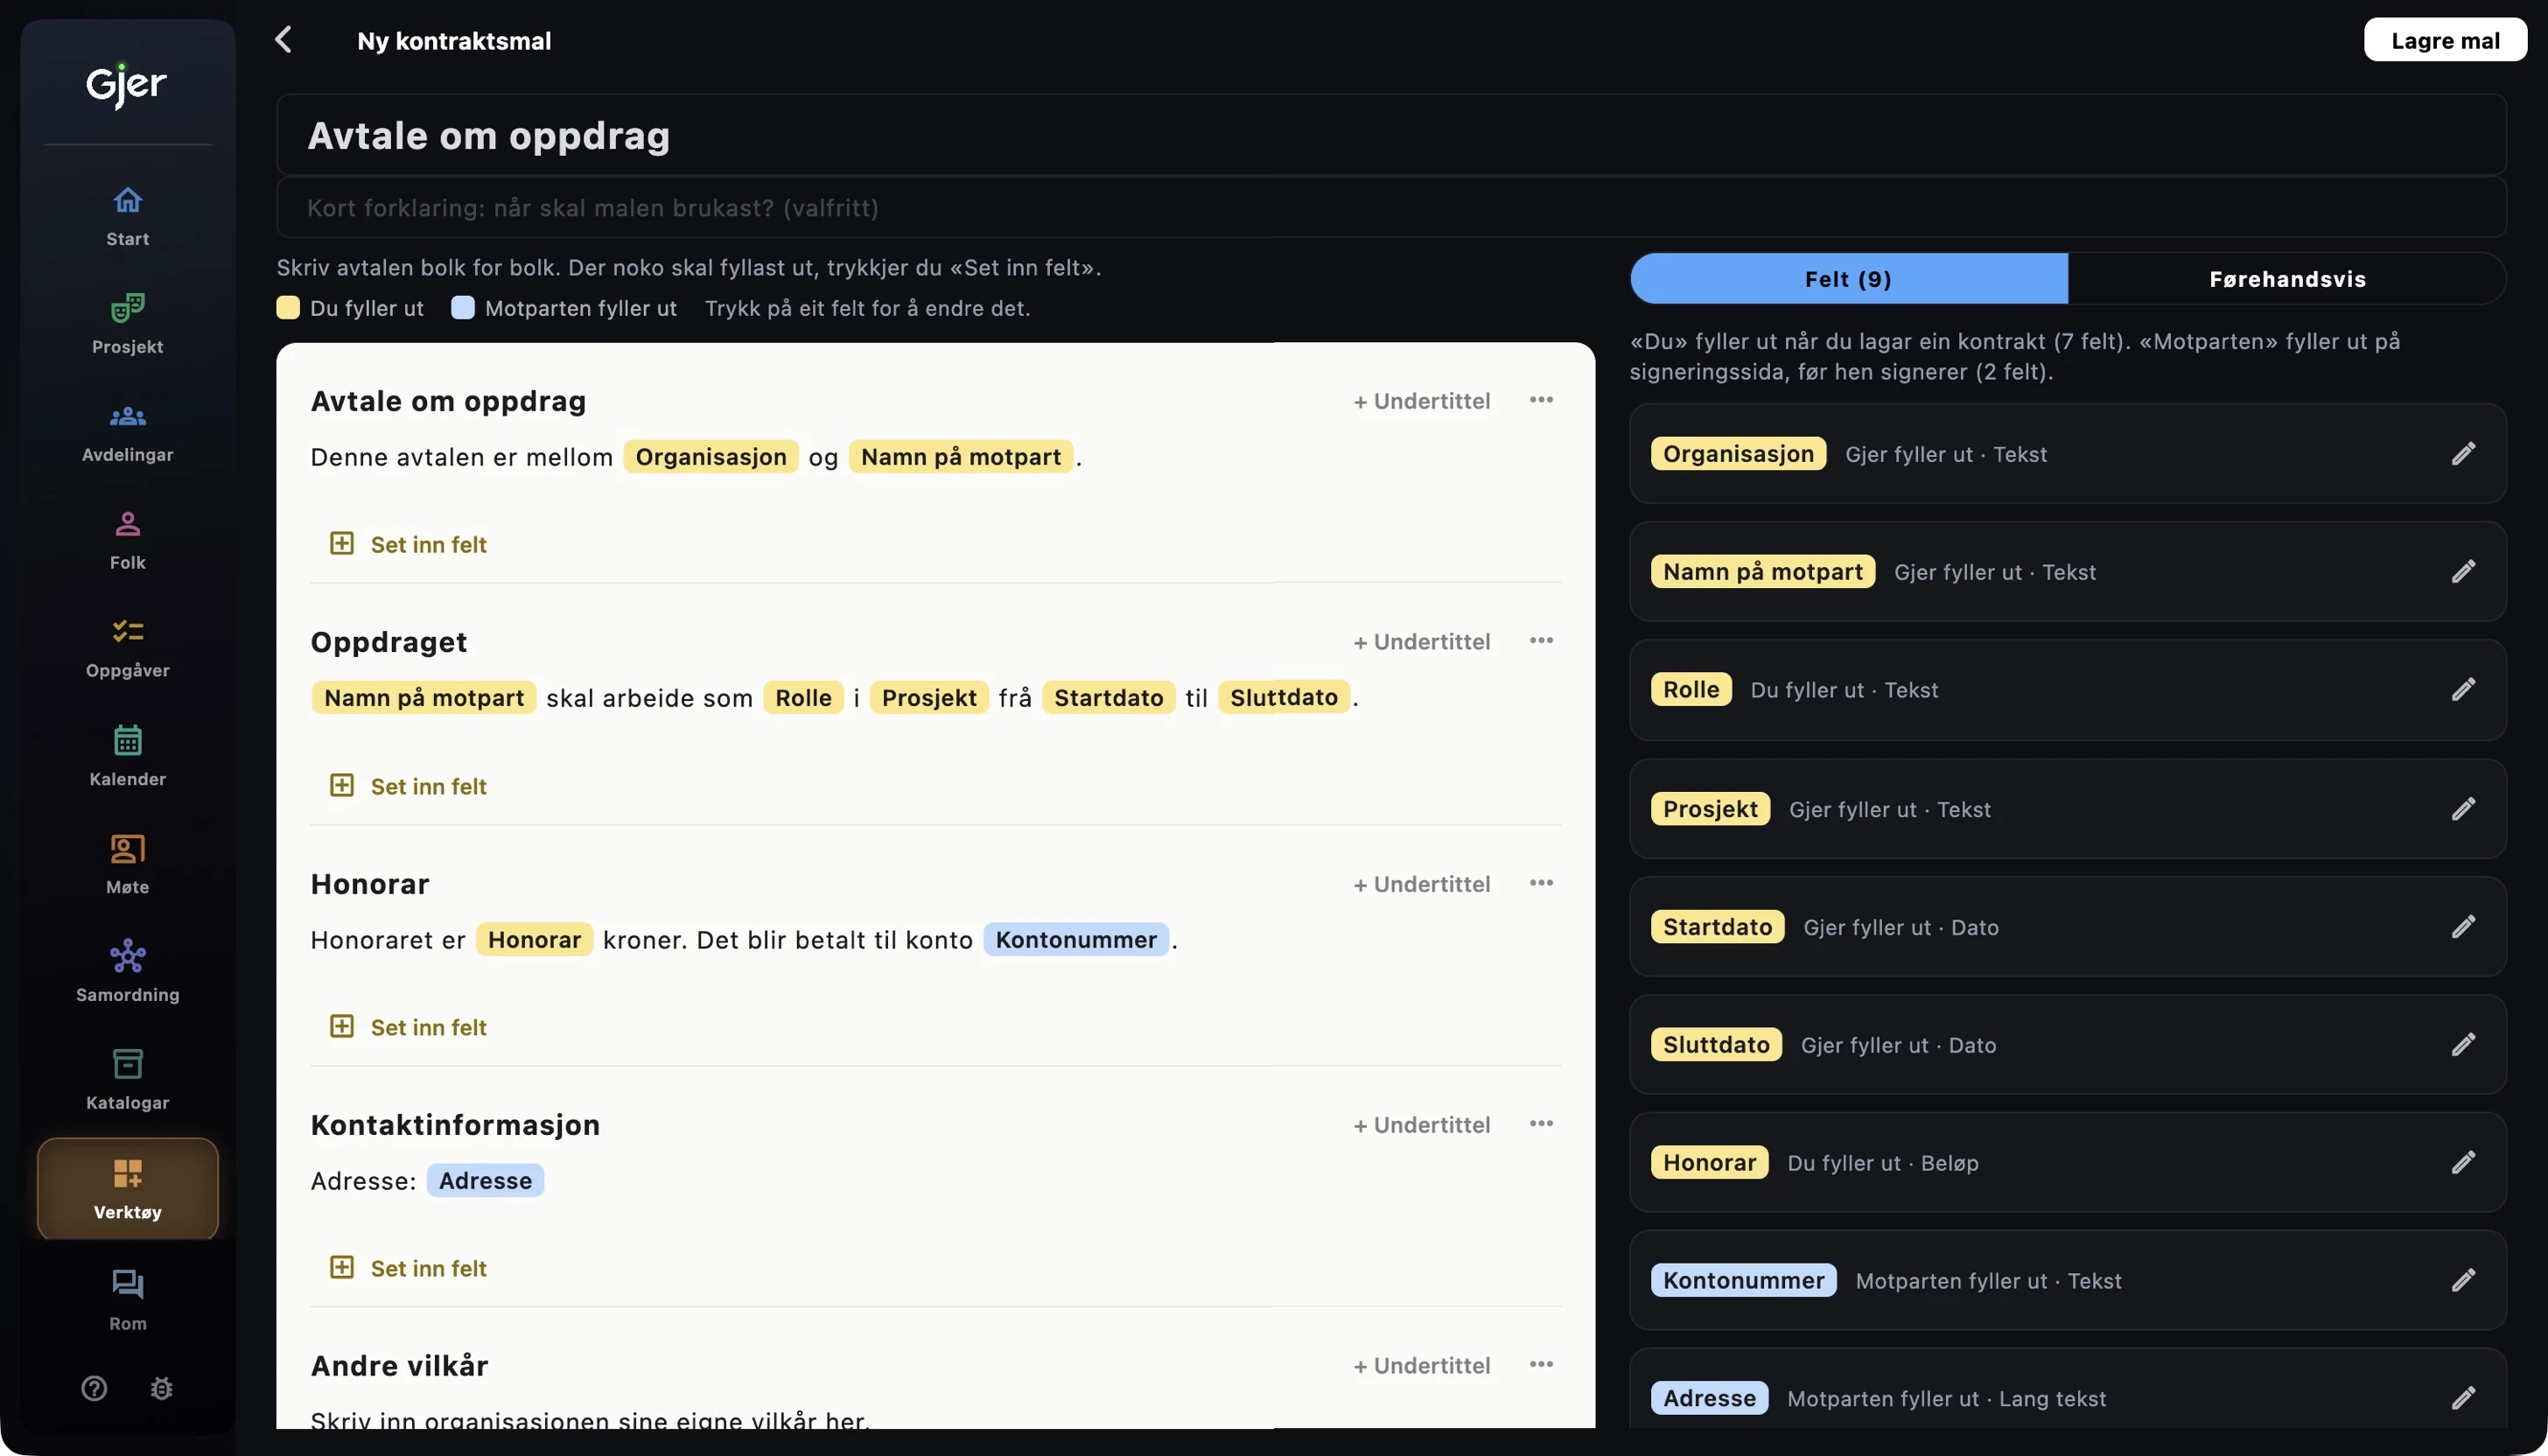
Task: Click the Gjer logo
Action: [x=126, y=86]
